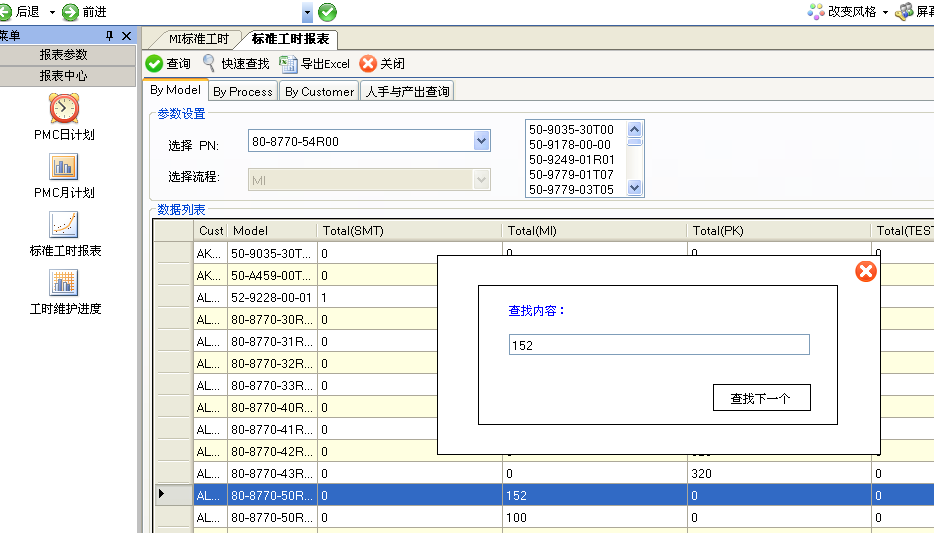Click 快速查找 magnifier toolbar button
The image size is (934, 533).
coord(236,63)
